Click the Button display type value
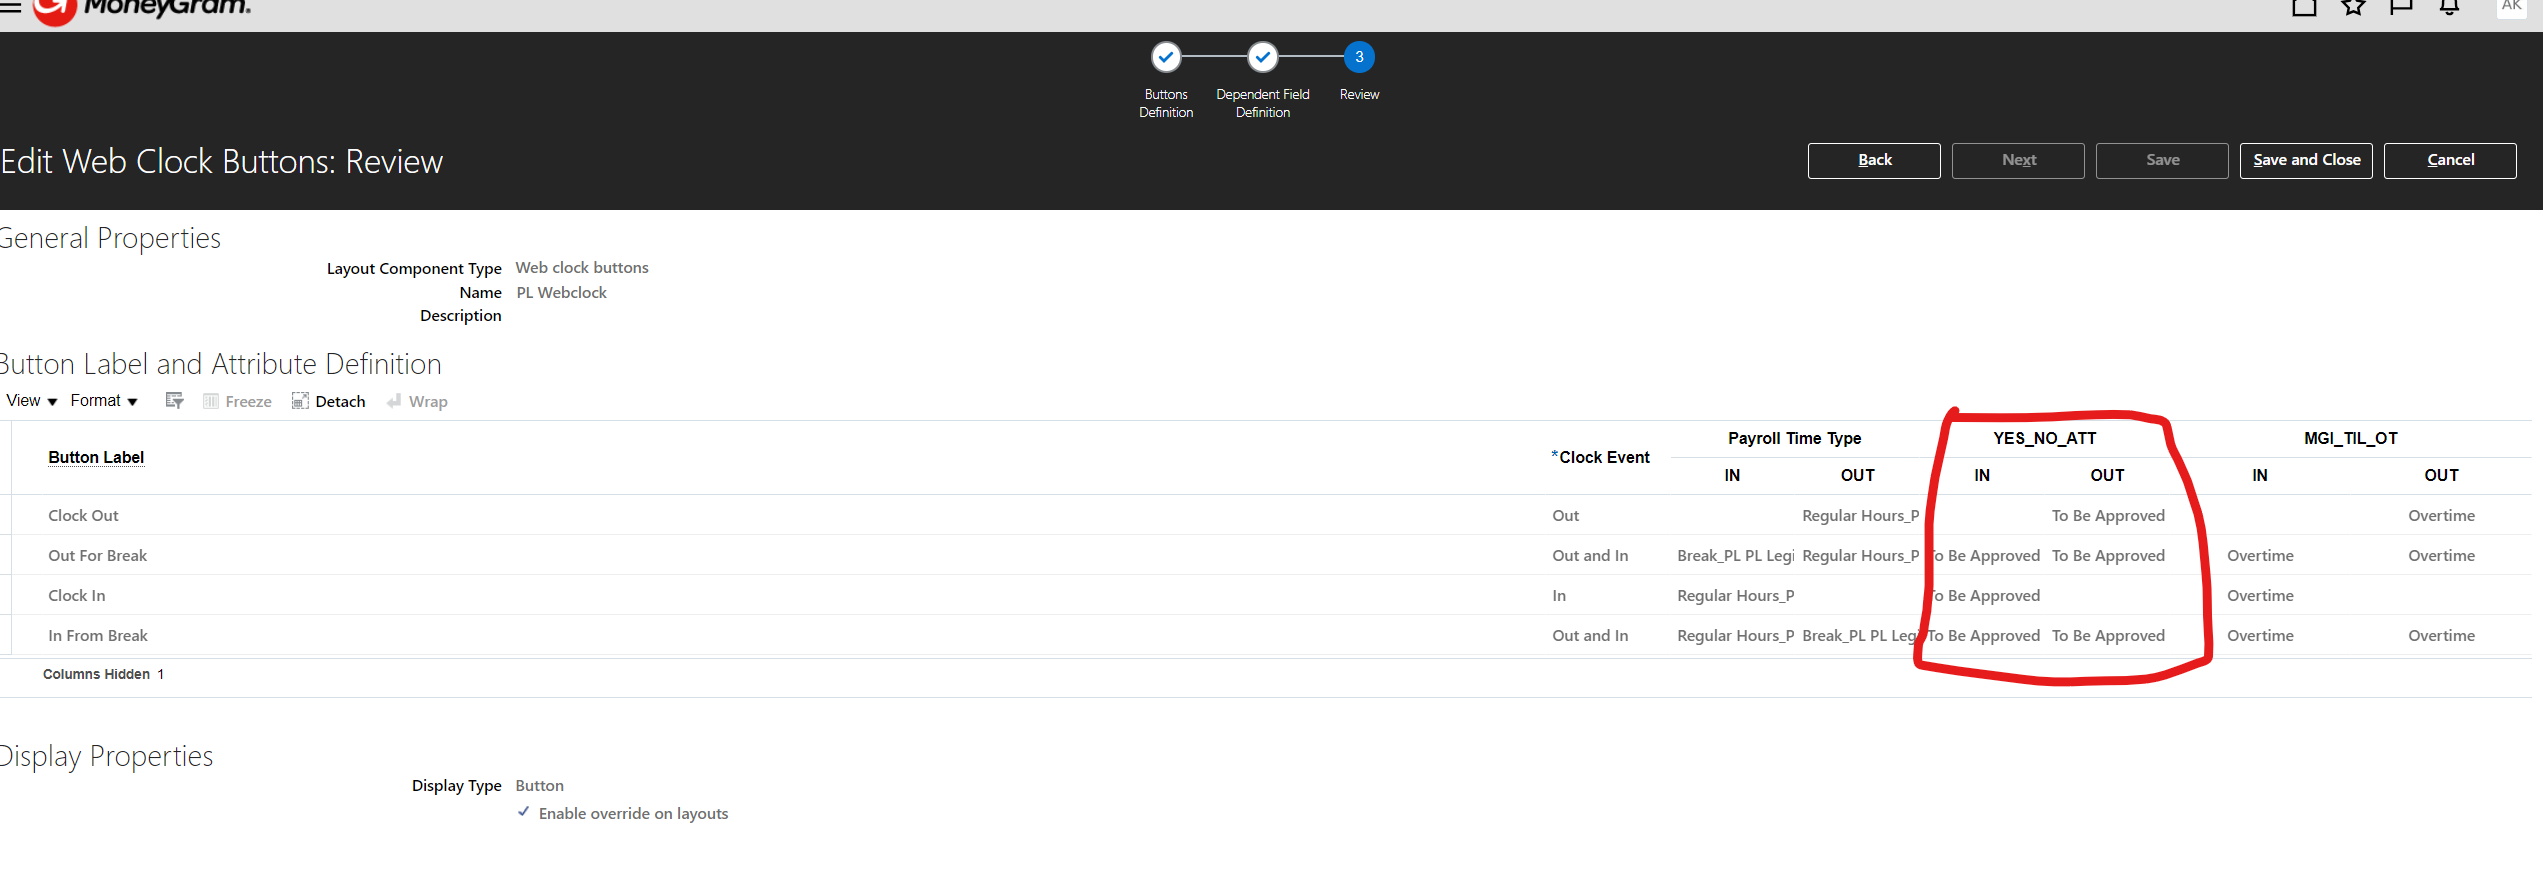Image resolution: width=2543 pixels, height=870 pixels. pyautogui.click(x=539, y=785)
